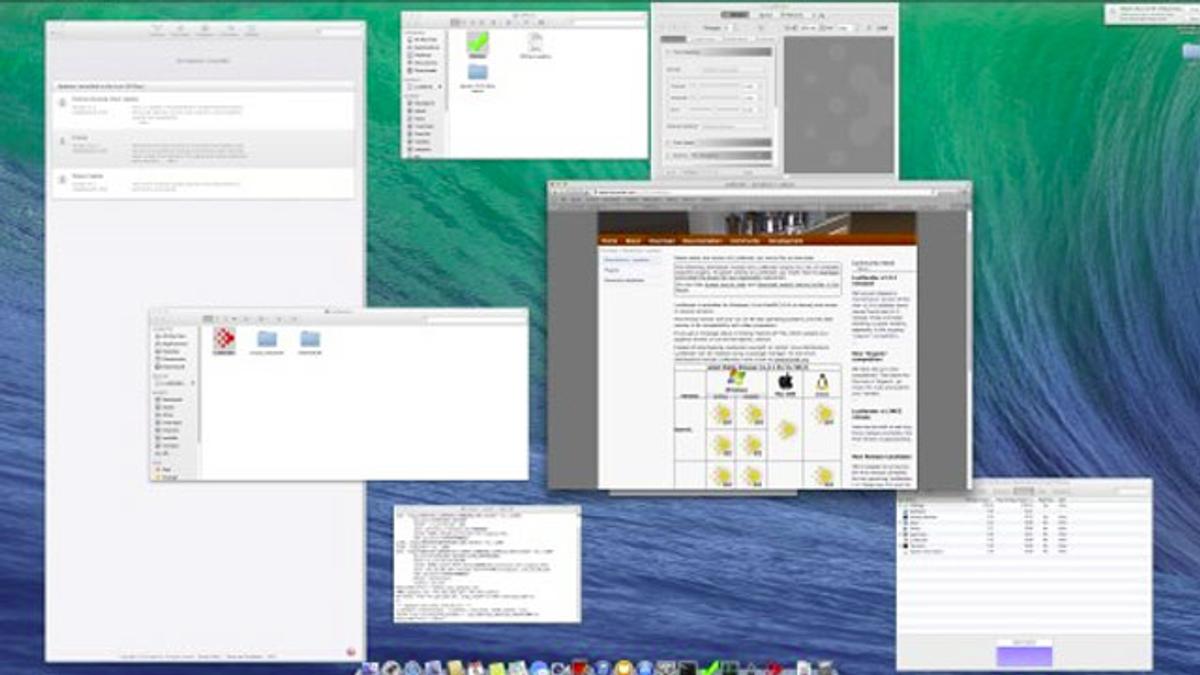Click the Linux penguin icon in table
1200x675 pixels.
[x=823, y=381]
